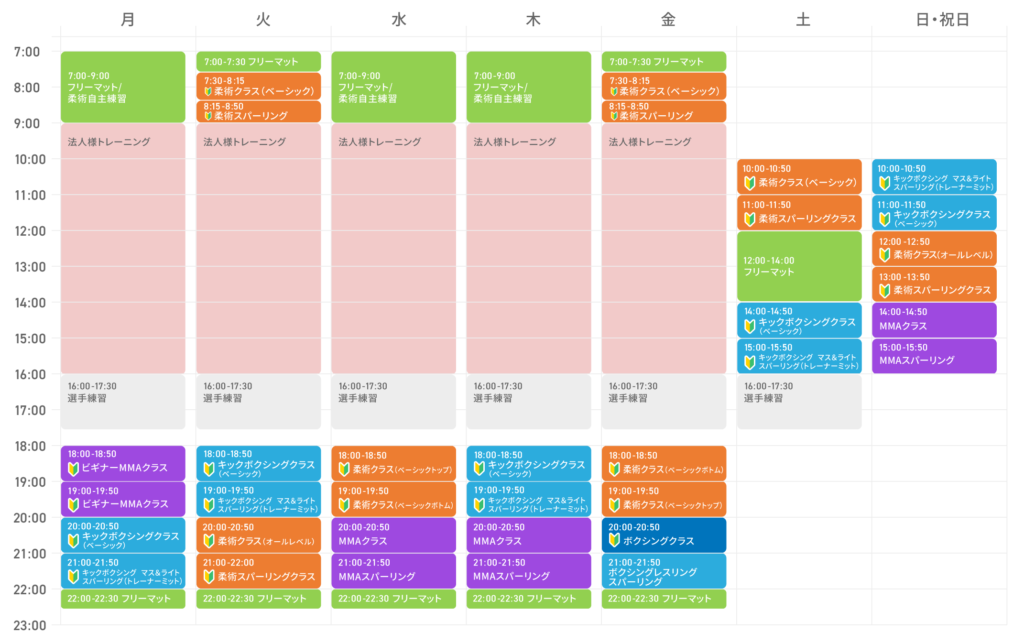
Task: Click beginner mark on Saturday 14:00 キックボクシングクラス
Action: pyautogui.click(x=749, y=325)
